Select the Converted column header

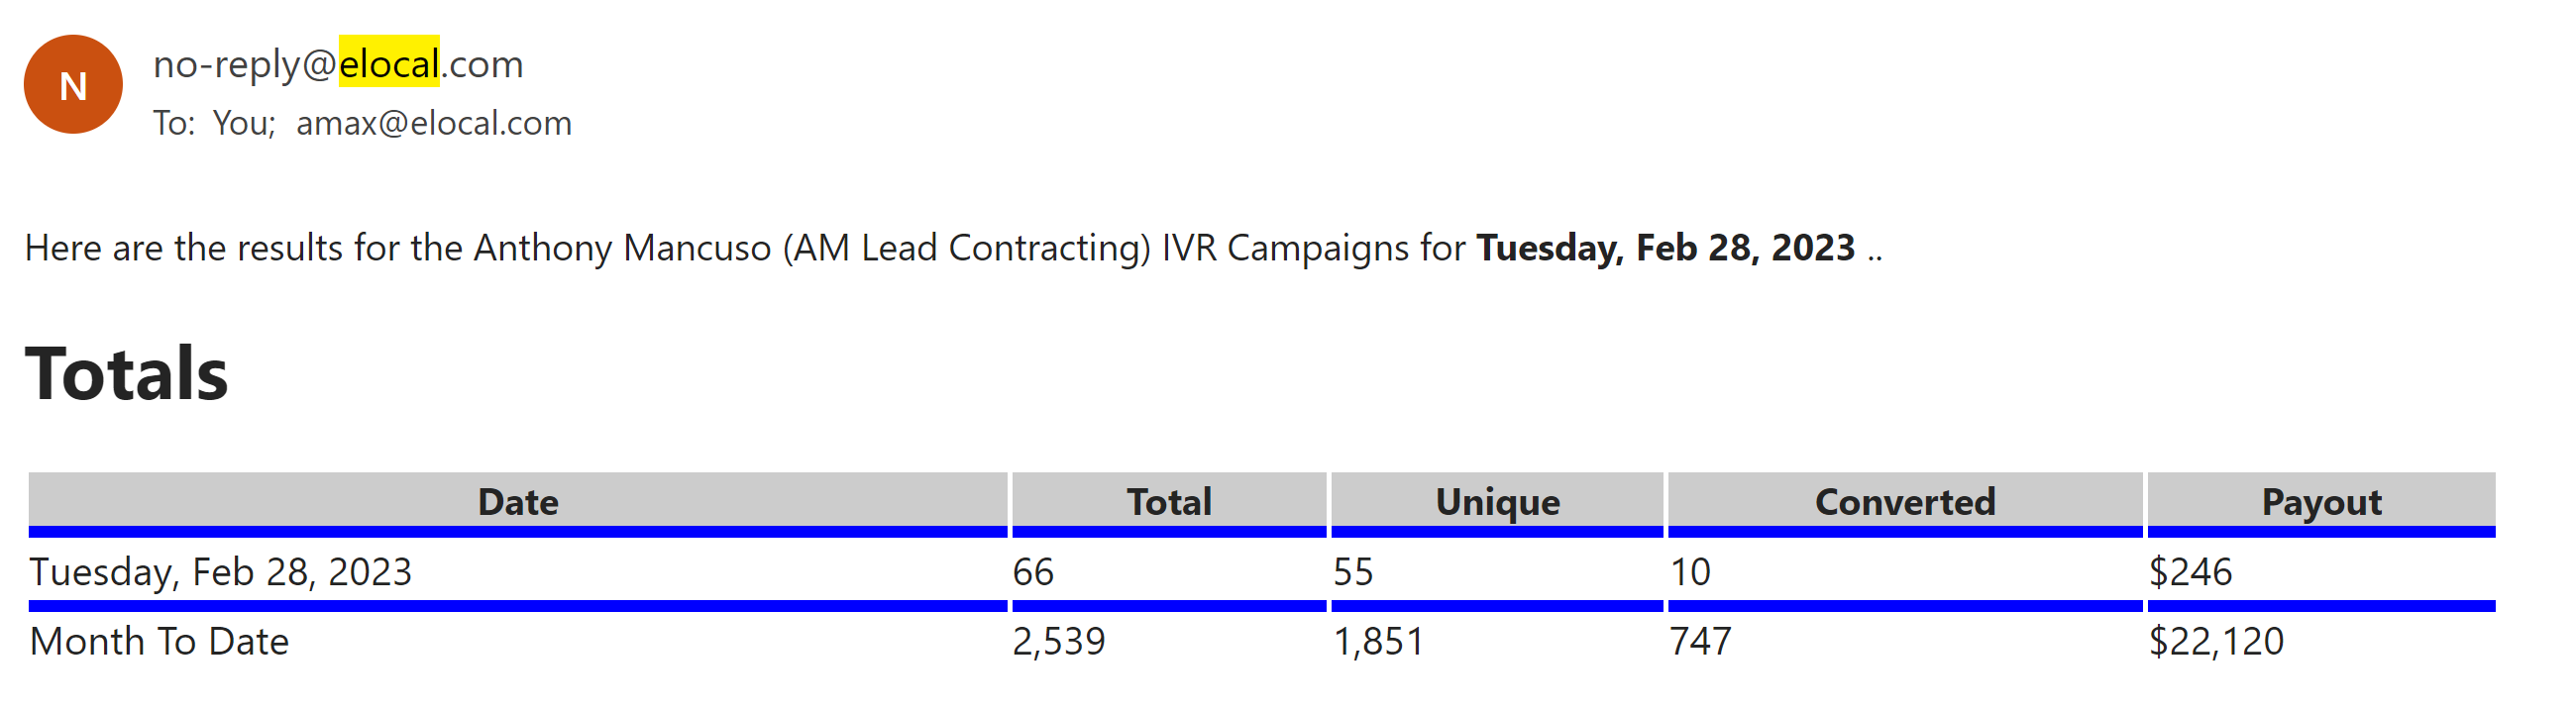(1905, 501)
